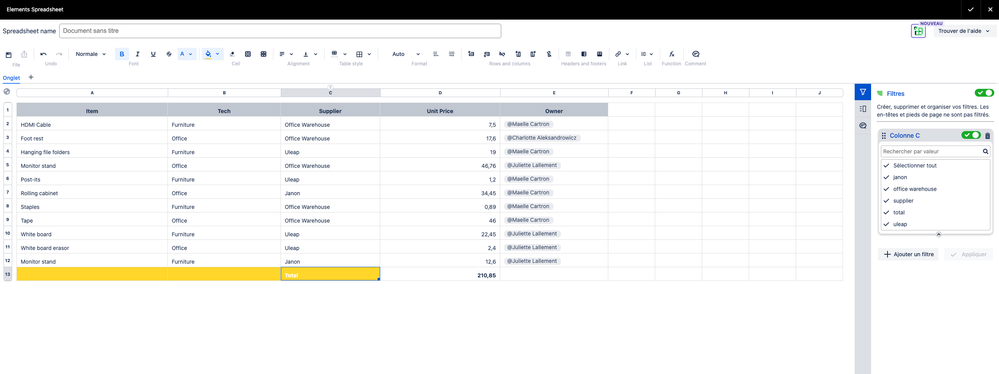Image resolution: width=999 pixels, height=374 pixels.
Task: Click the Function fx icon
Action: (672, 54)
